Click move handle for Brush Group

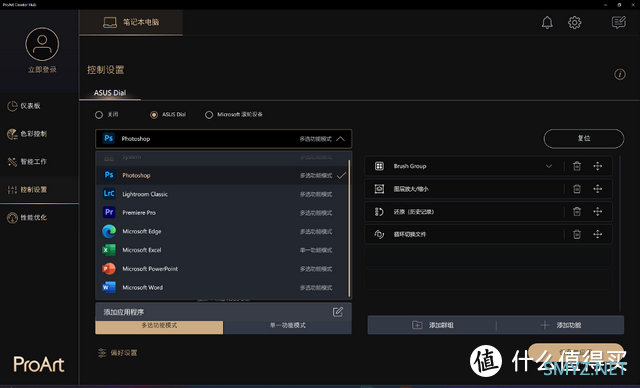point(598,166)
